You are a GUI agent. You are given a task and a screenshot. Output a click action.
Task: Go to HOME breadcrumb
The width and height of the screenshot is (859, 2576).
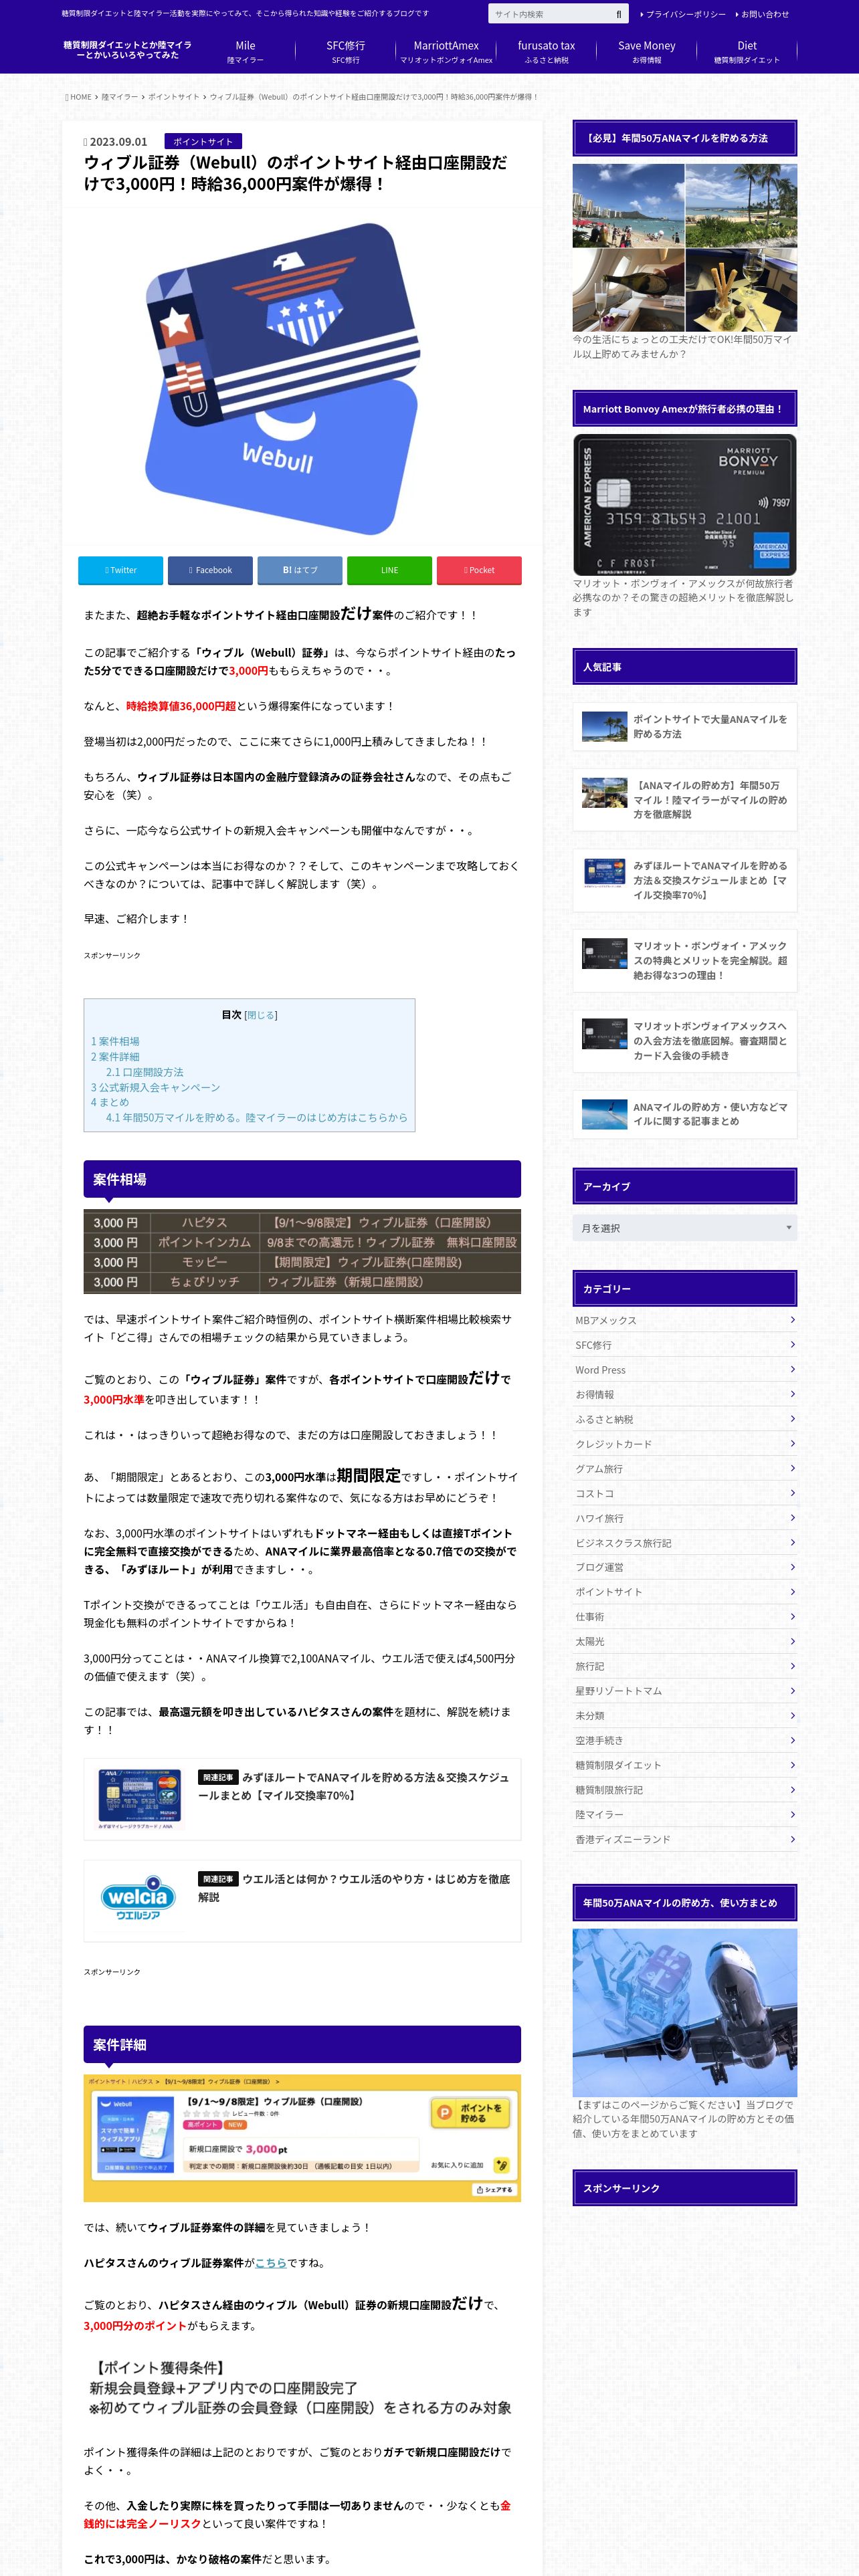tap(78, 97)
